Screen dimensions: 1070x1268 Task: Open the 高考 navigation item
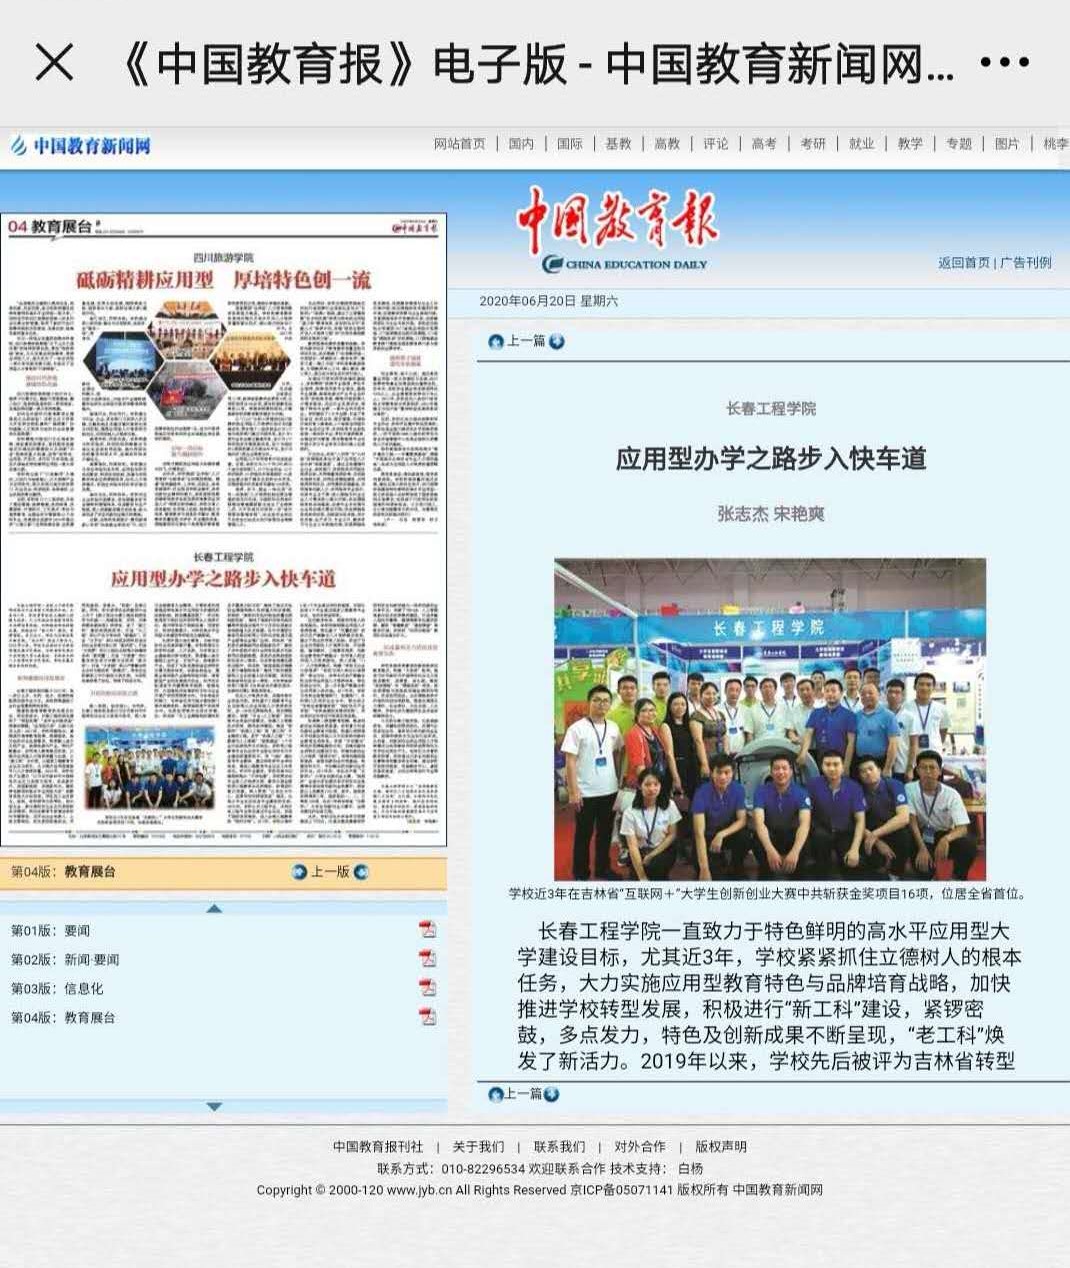[764, 144]
